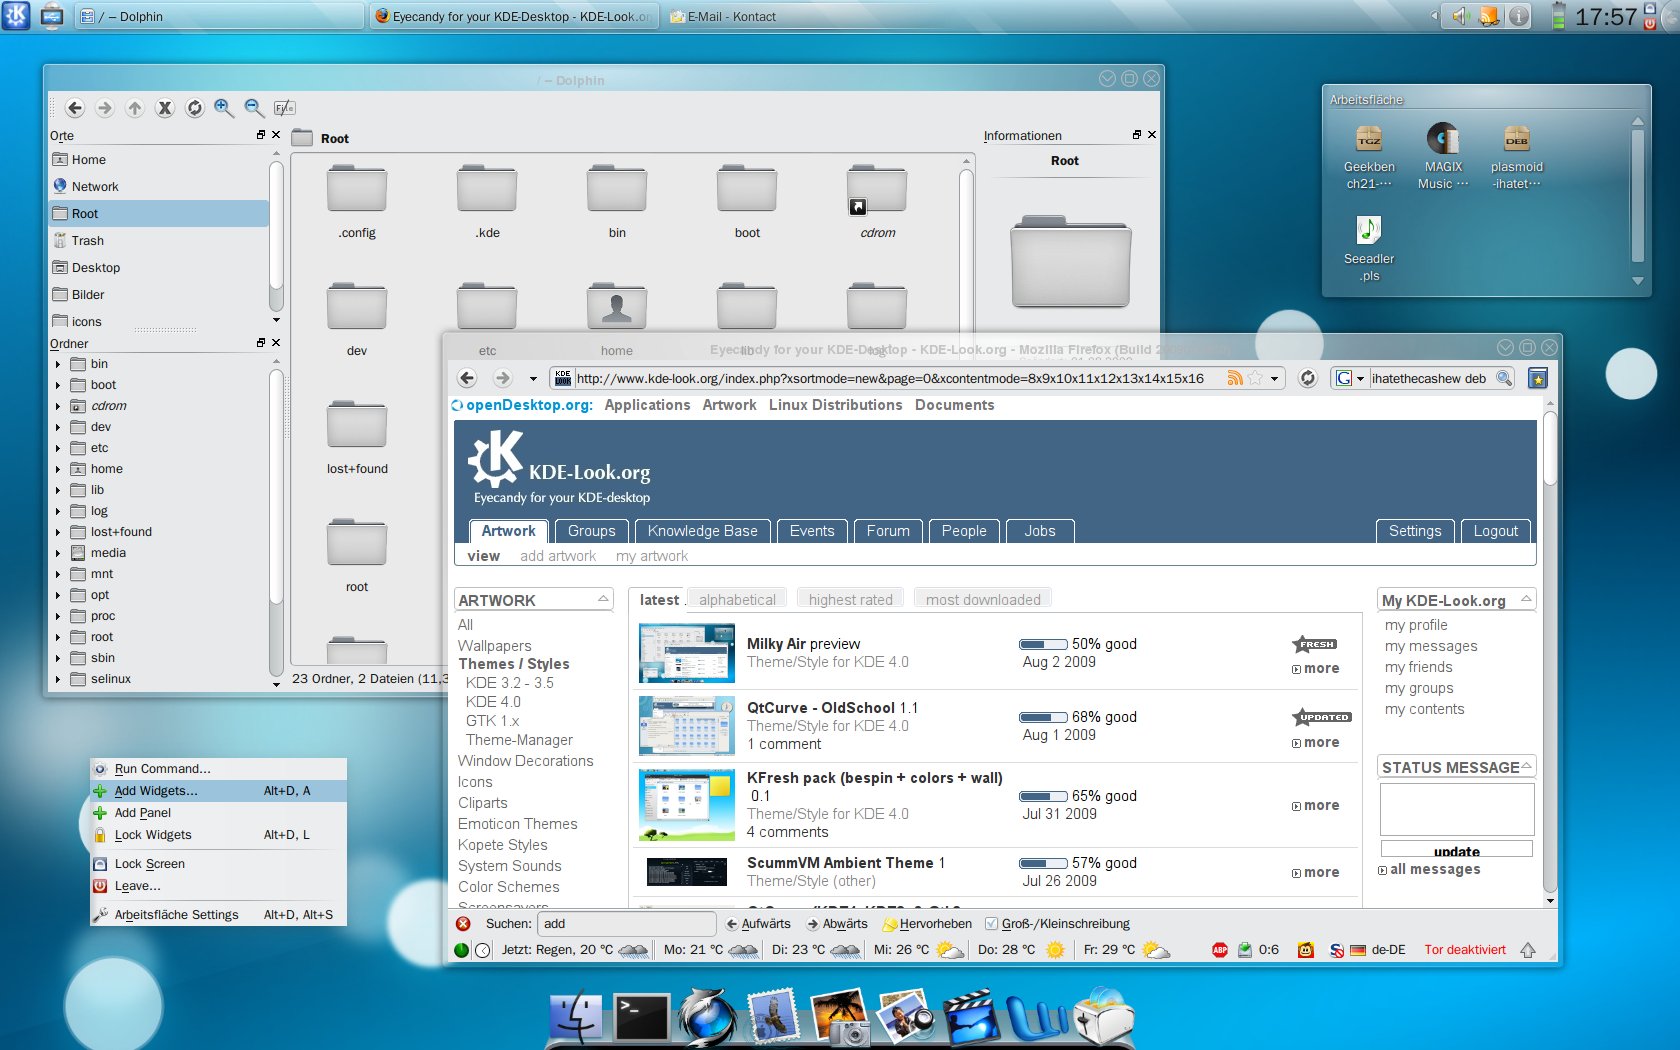Choose Lock Screen from context menu
This screenshot has height=1050, width=1680.
(218, 864)
